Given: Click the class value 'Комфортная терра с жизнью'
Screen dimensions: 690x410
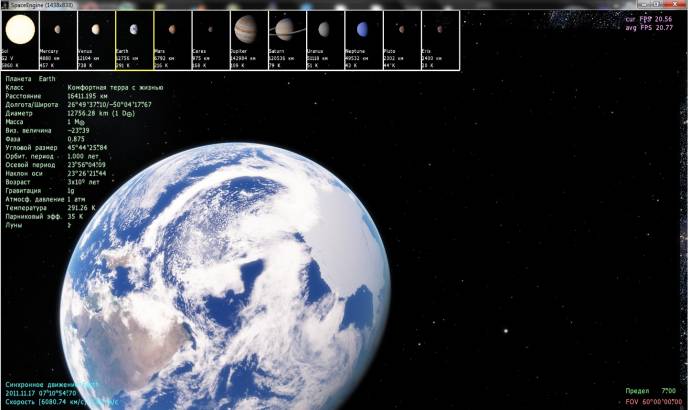Looking at the screenshot, I should tap(115, 88).
